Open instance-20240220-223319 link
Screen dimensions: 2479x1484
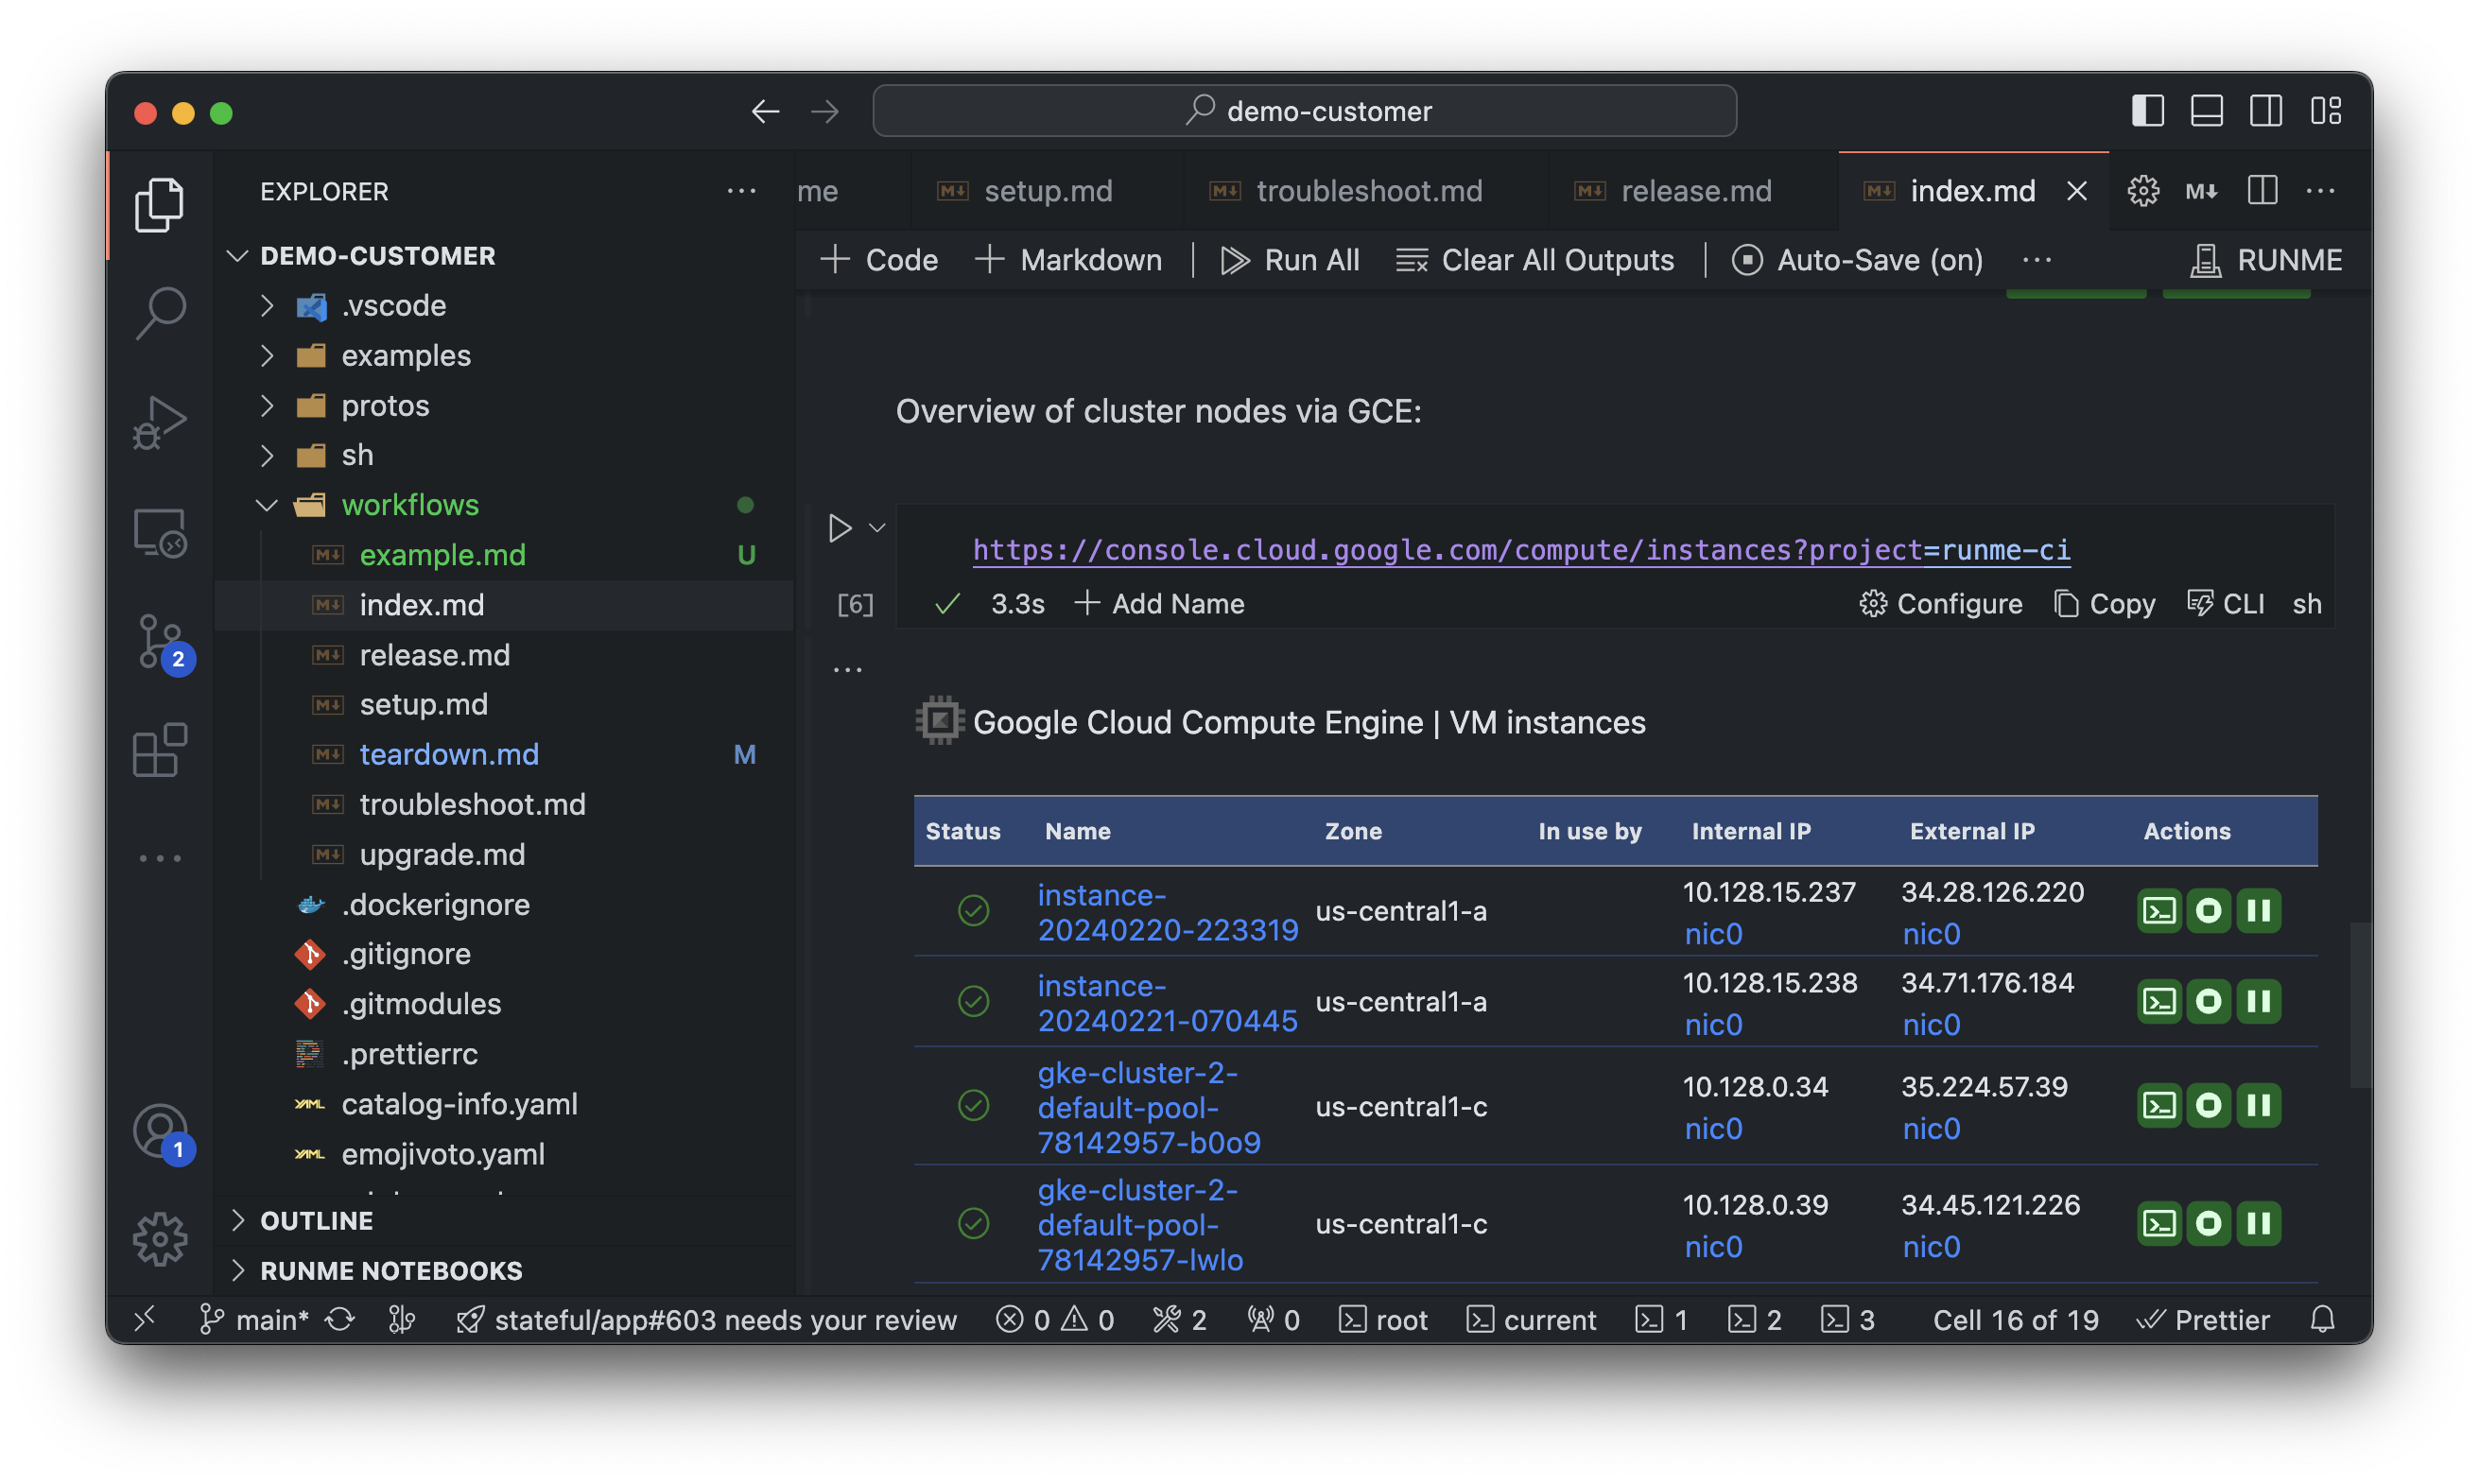coord(1167,912)
